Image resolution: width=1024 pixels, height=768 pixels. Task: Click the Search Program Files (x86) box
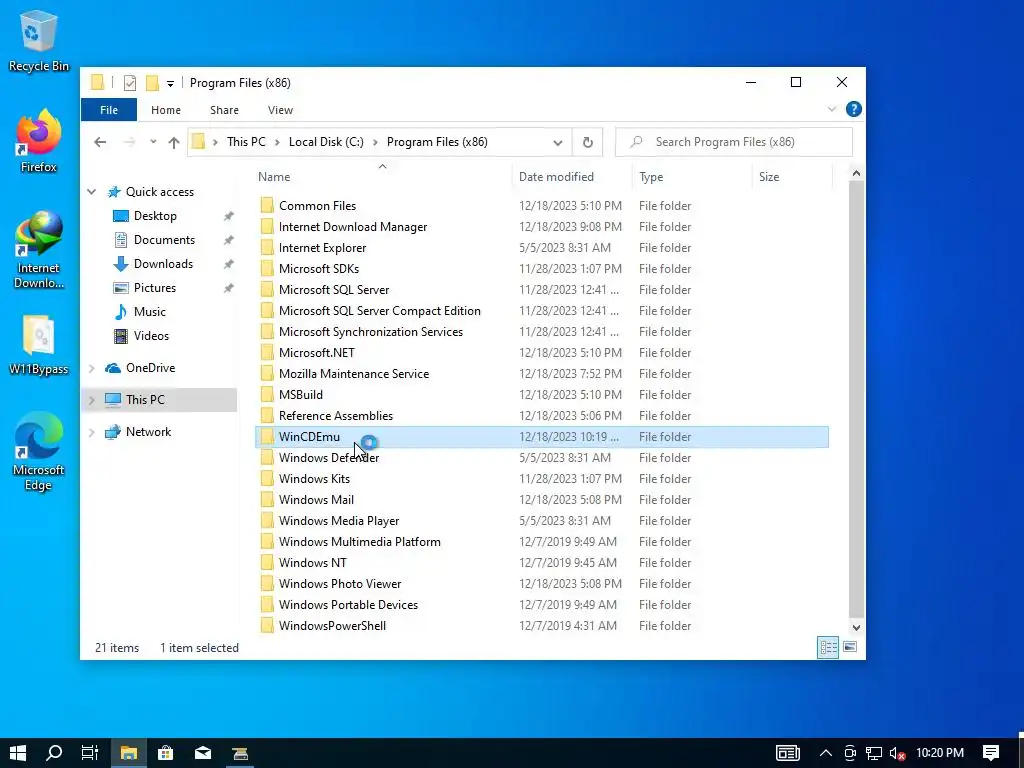pyautogui.click(x=733, y=142)
